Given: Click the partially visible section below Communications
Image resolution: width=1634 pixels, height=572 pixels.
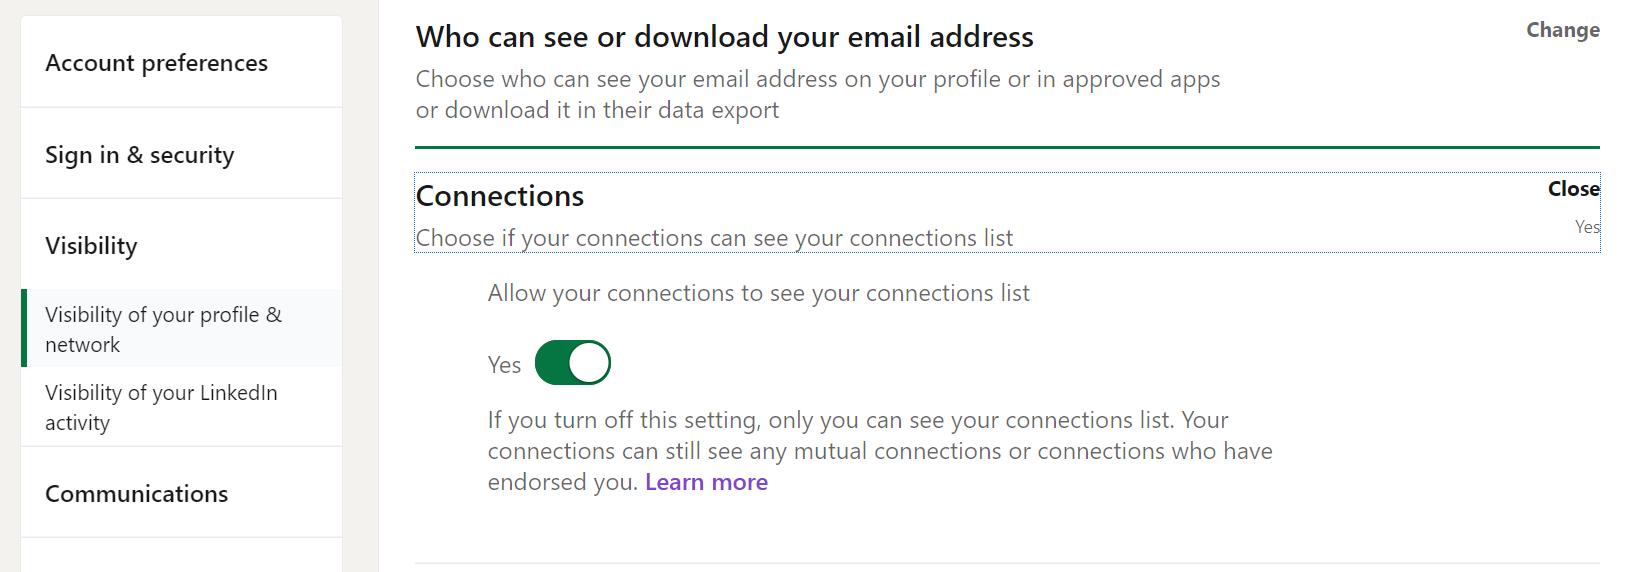Looking at the screenshot, I should coord(181,555).
